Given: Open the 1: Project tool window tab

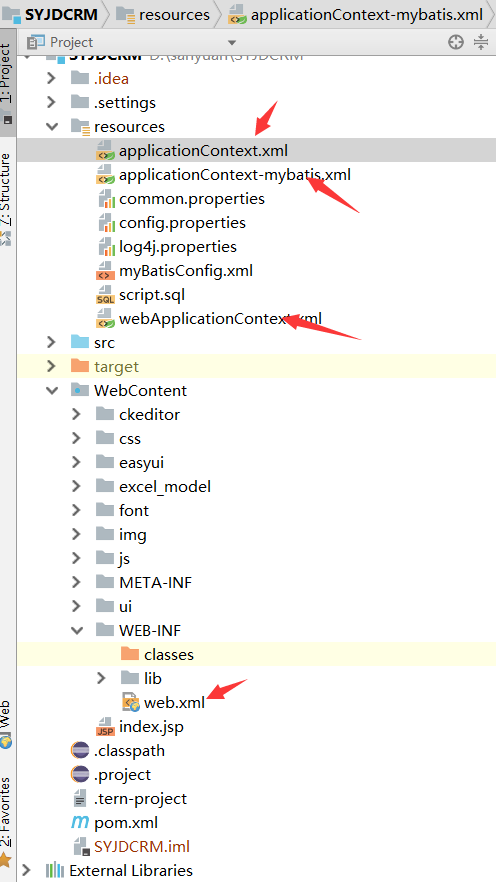Looking at the screenshot, I should (6, 83).
